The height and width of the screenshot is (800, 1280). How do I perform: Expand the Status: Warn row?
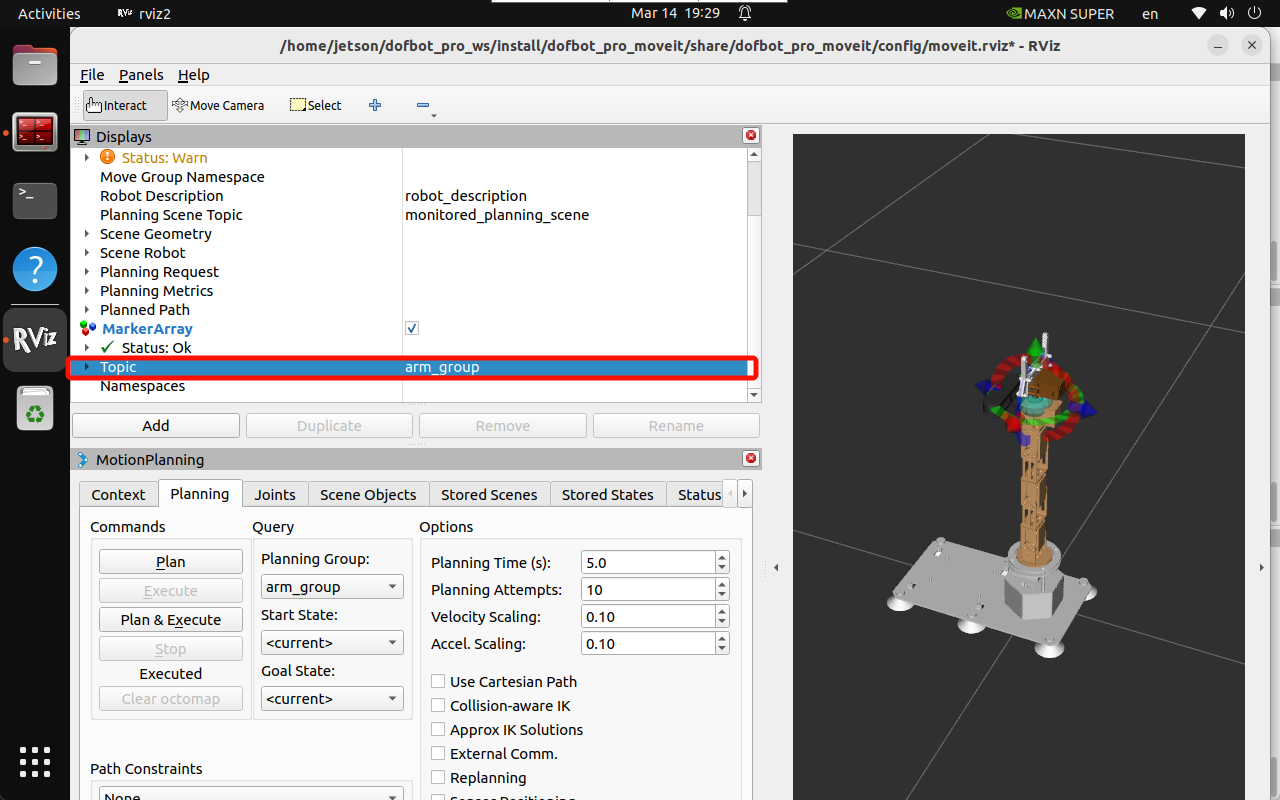(x=87, y=158)
